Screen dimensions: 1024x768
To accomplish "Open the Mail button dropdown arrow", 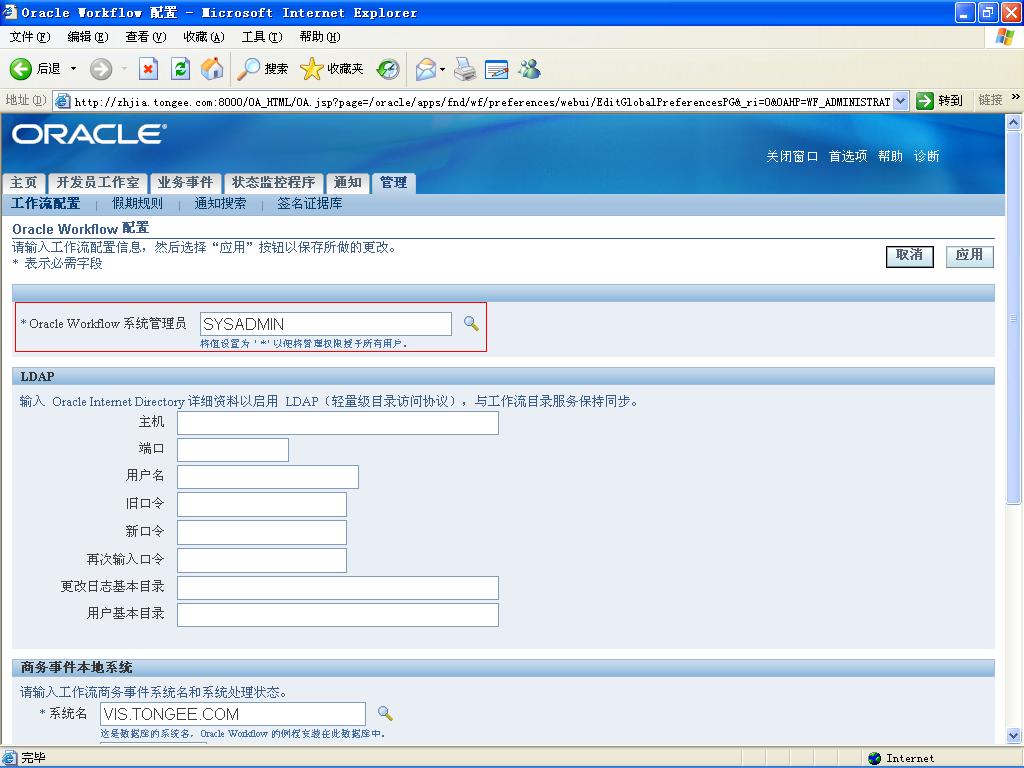I will [442, 69].
